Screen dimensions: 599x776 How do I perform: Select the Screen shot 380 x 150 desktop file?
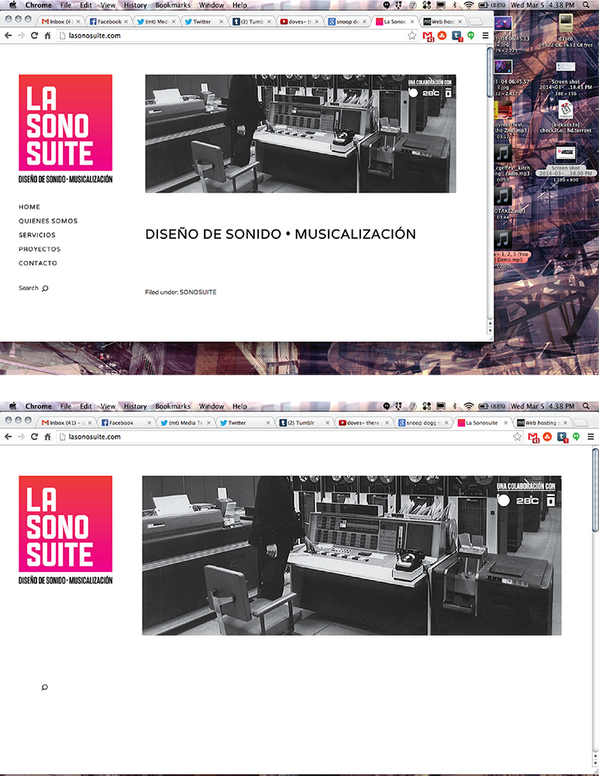coord(565,67)
